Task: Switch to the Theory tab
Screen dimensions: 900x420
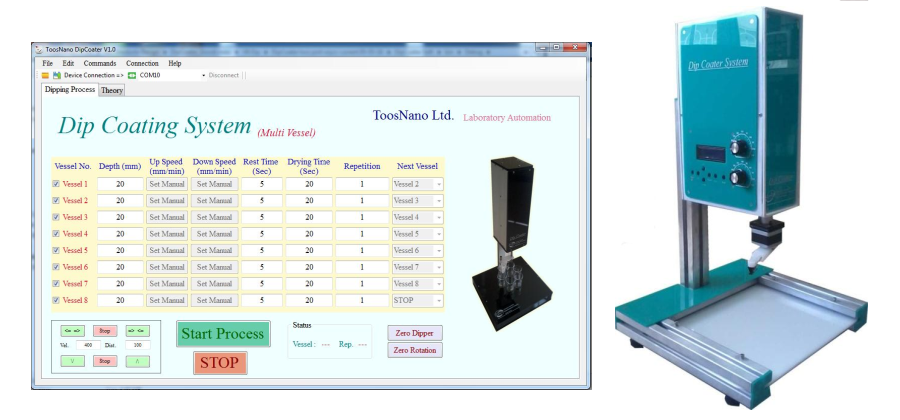Action: point(112,90)
